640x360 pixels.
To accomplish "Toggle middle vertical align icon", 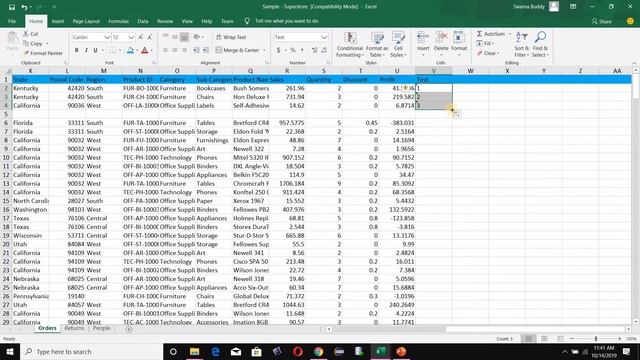I will (x=175, y=37).
